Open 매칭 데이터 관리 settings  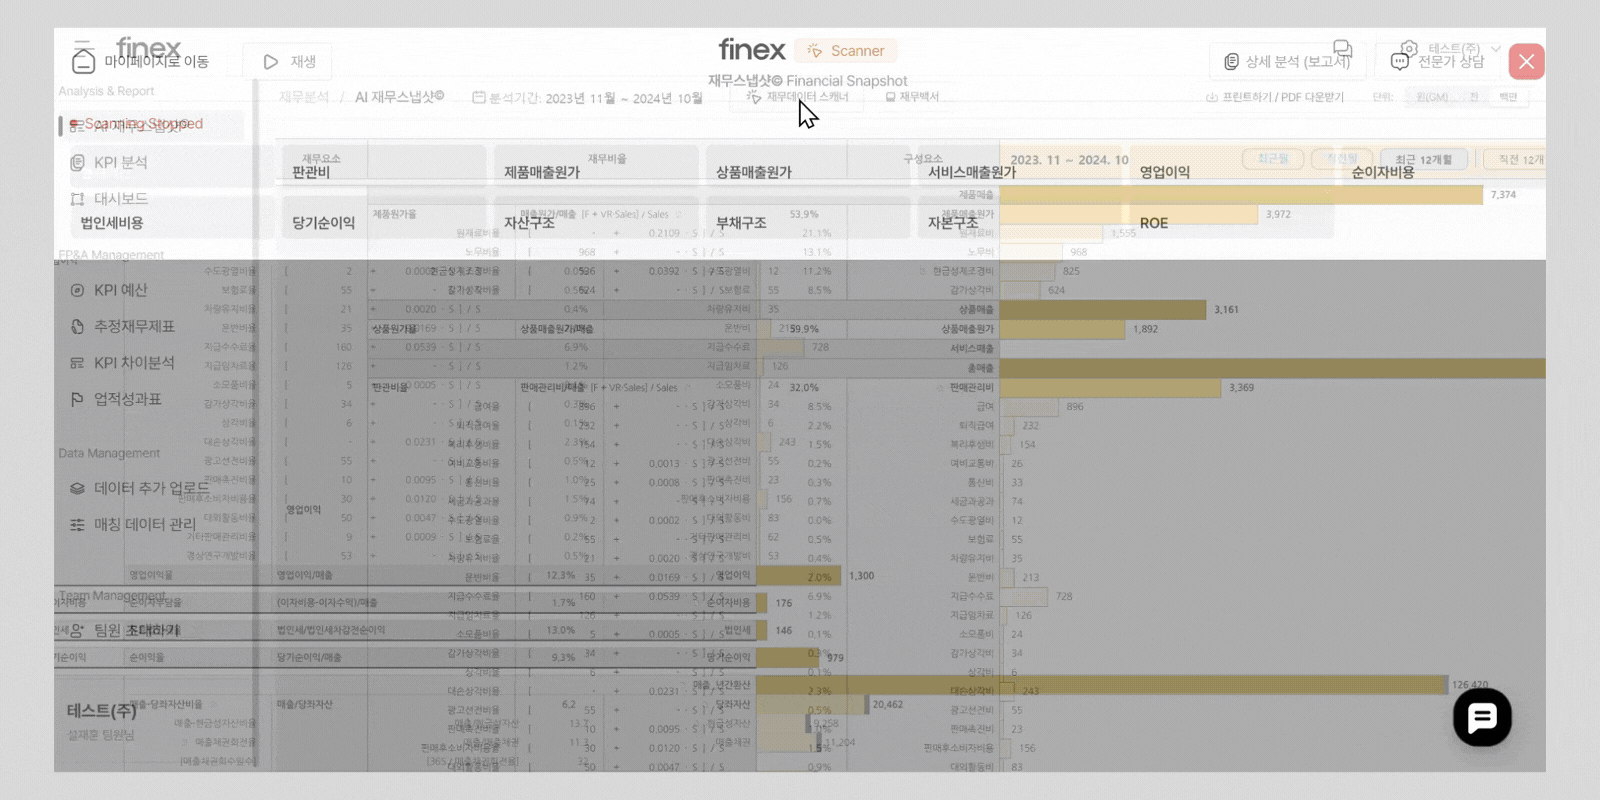tap(144, 524)
